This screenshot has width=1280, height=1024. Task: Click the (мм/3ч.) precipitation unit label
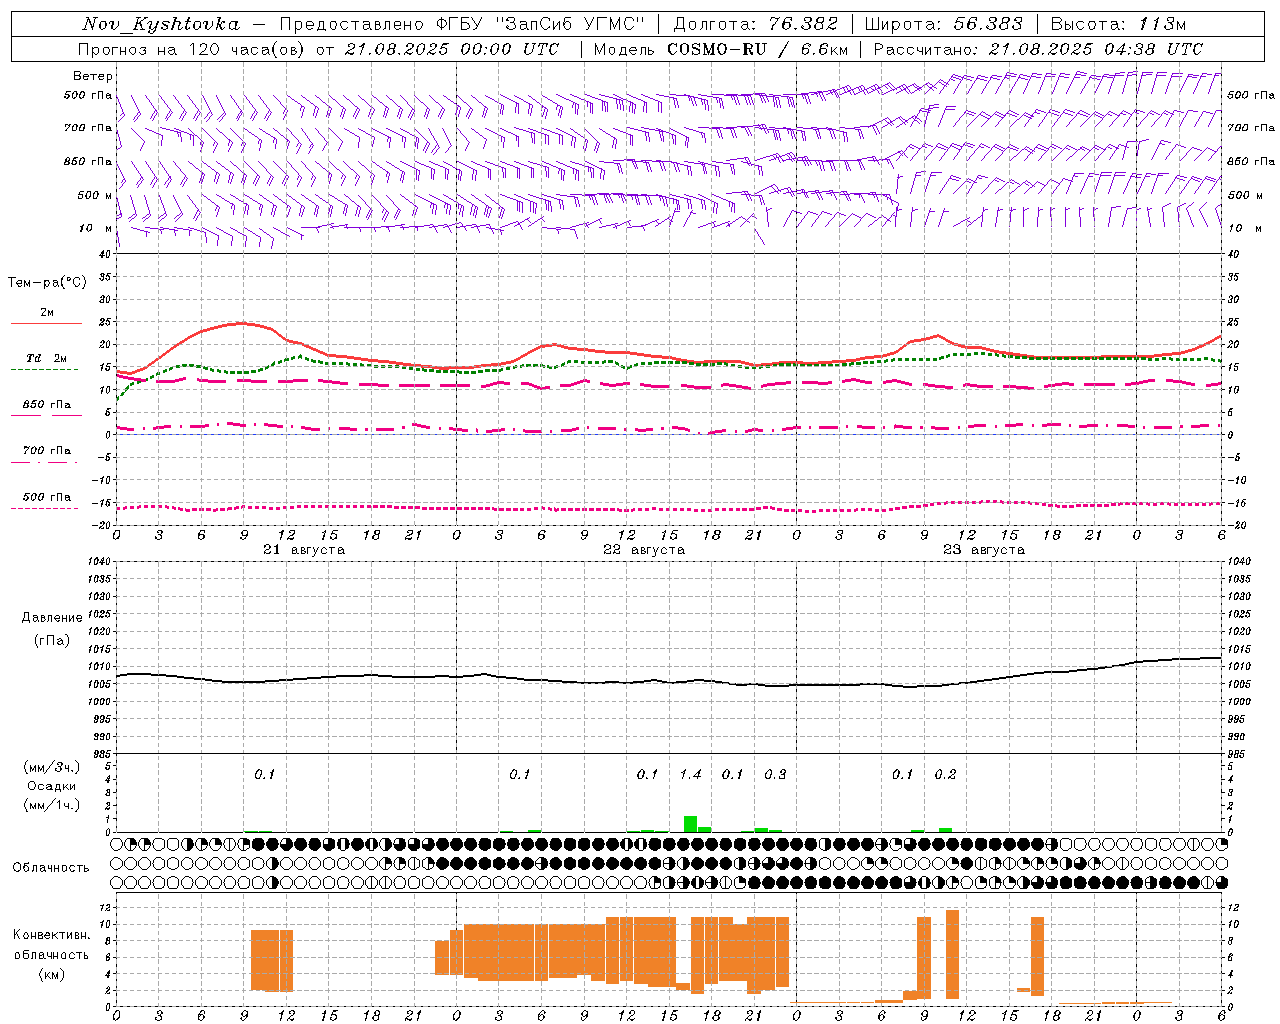click(52, 767)
